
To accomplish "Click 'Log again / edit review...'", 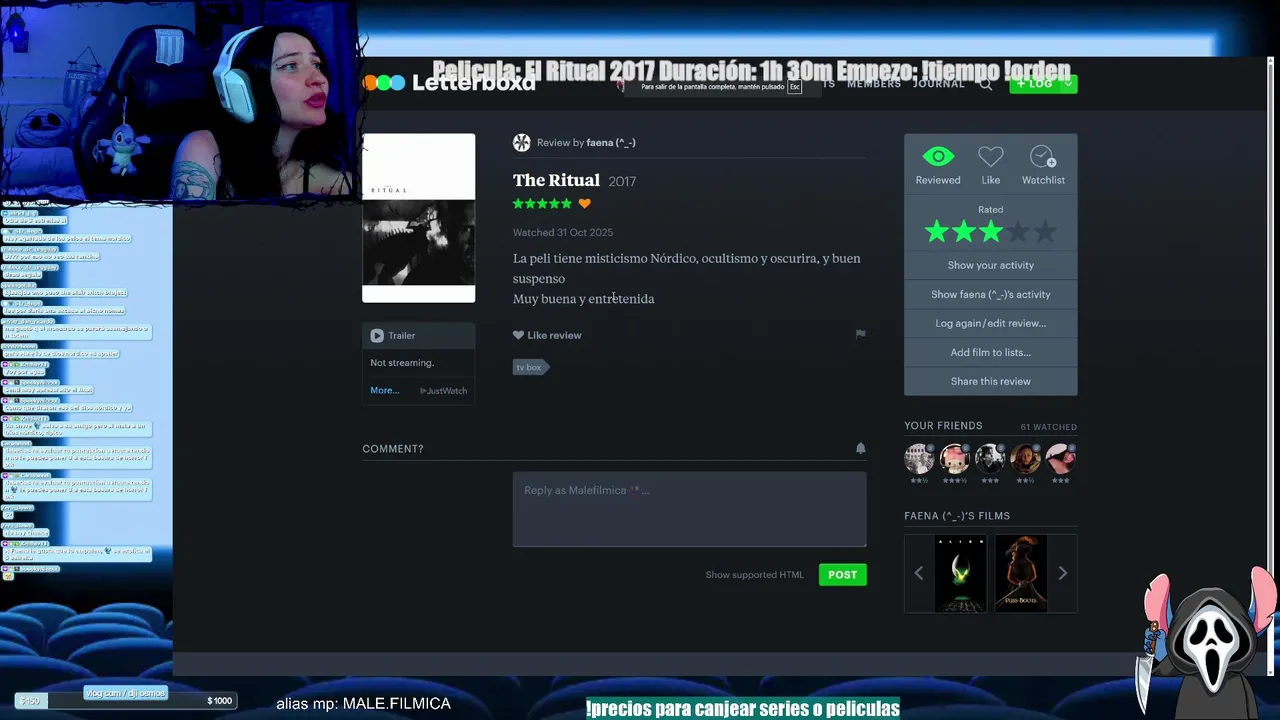I will [991, 323].
